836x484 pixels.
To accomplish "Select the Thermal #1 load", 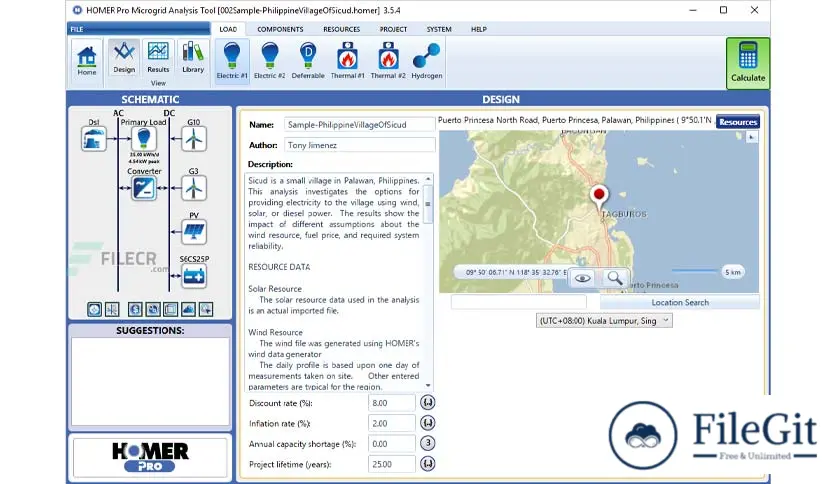I will [x=347, y=61].
